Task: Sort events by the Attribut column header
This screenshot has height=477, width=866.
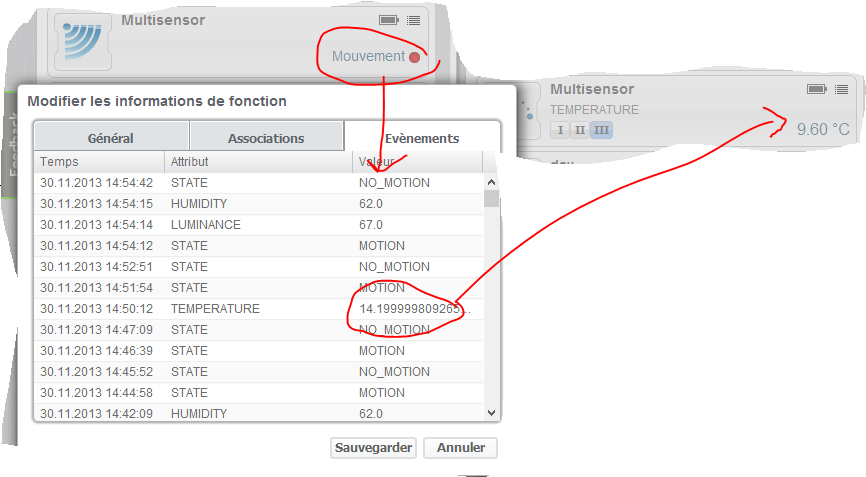Action: click(257, 162)
